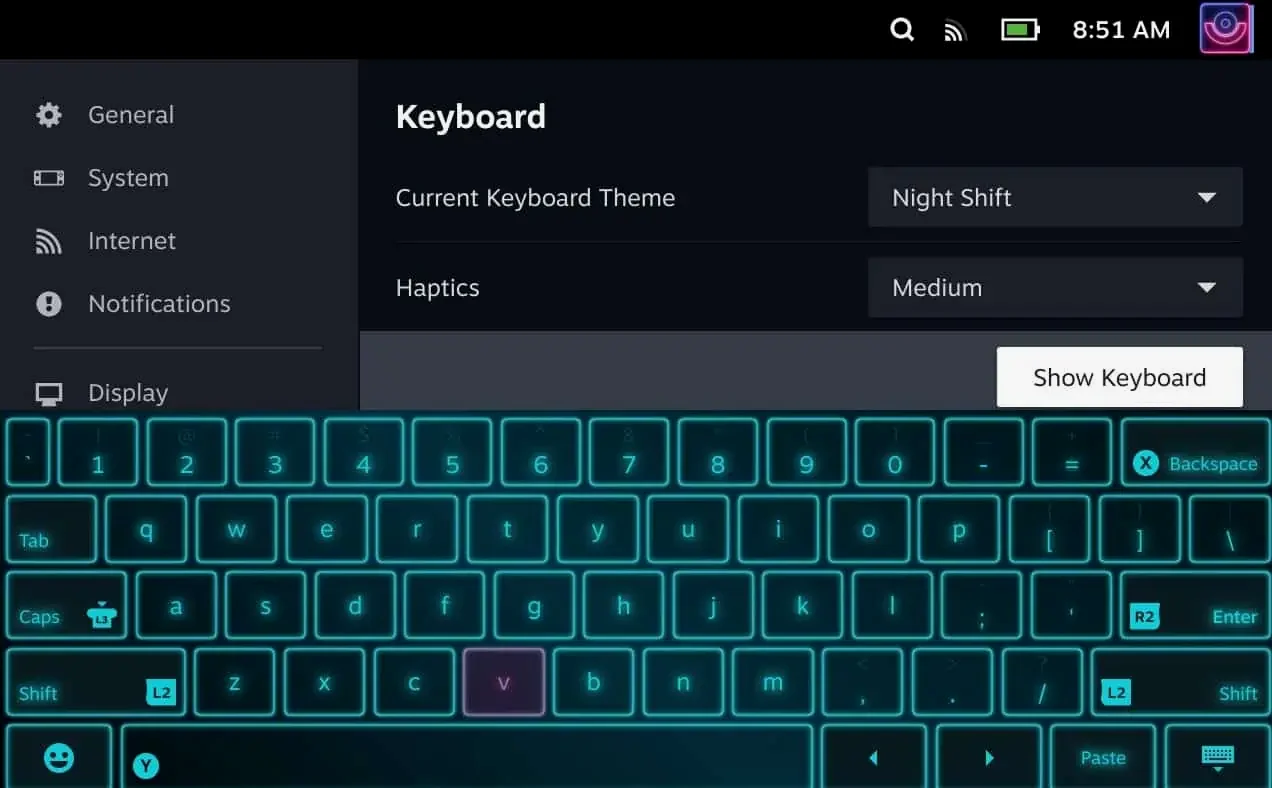
Task: Open the user profile avatar
Action: [x=1226, y=28]
